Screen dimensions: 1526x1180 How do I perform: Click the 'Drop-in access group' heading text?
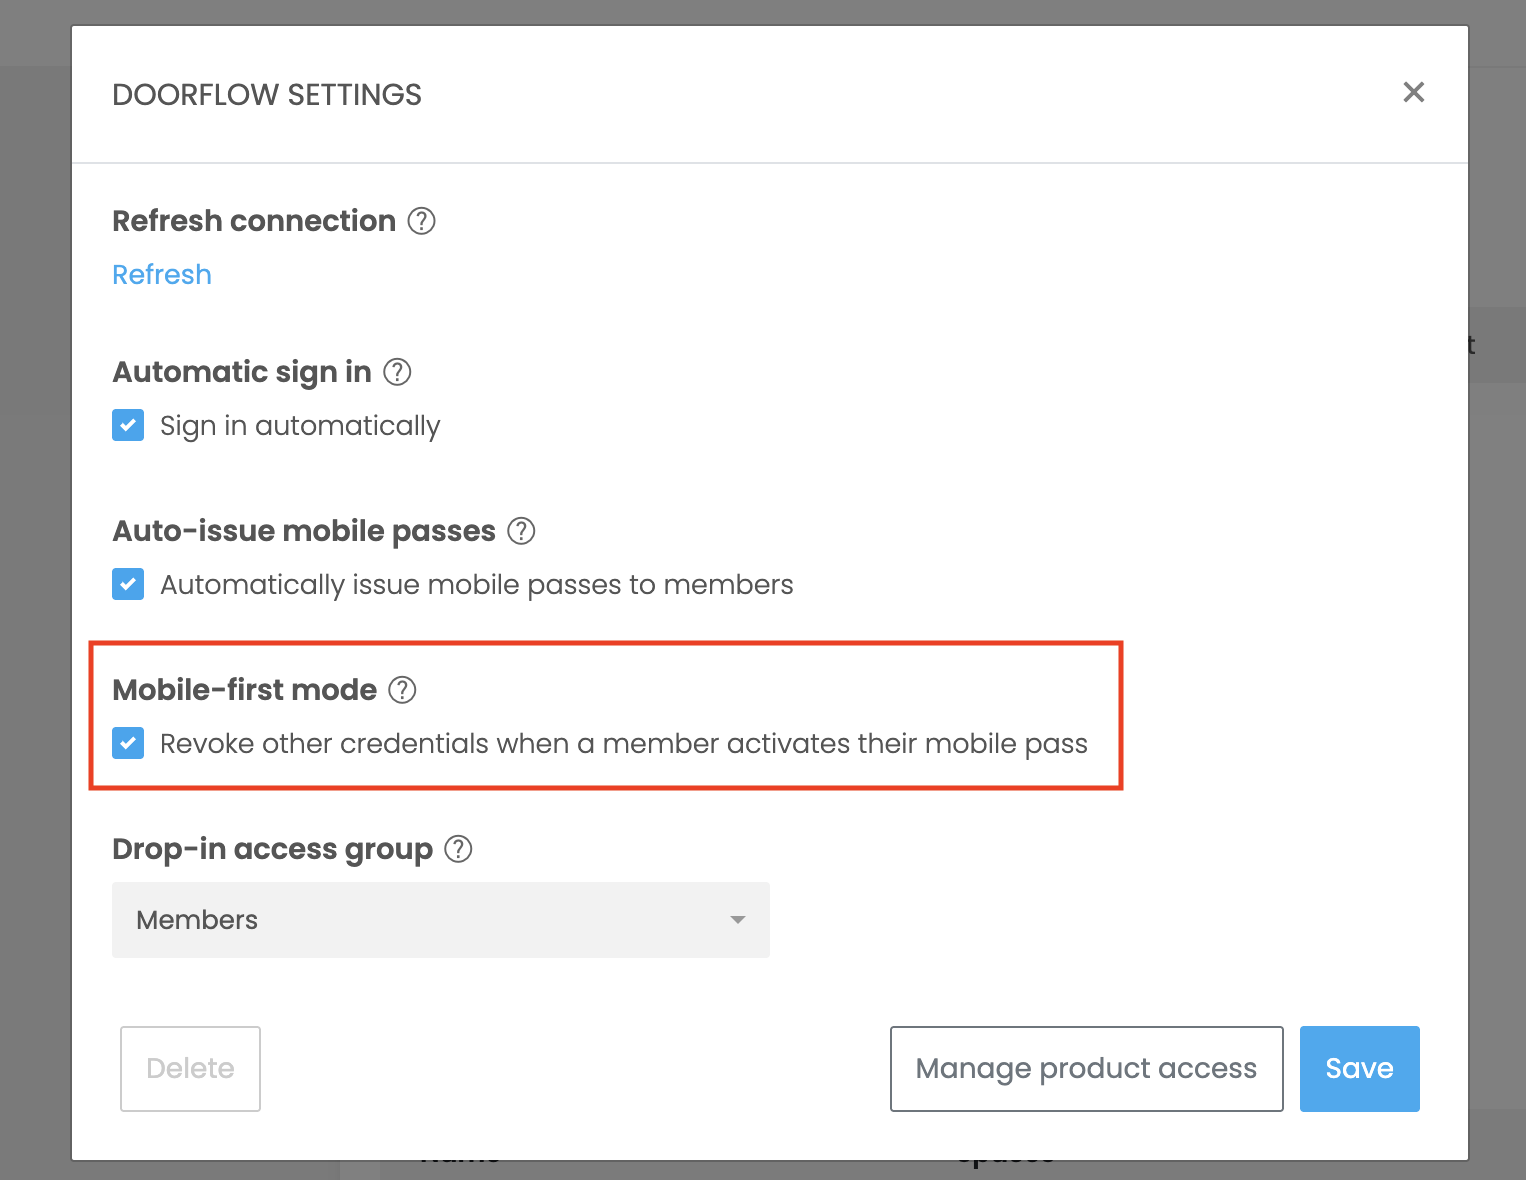[272, 849]
